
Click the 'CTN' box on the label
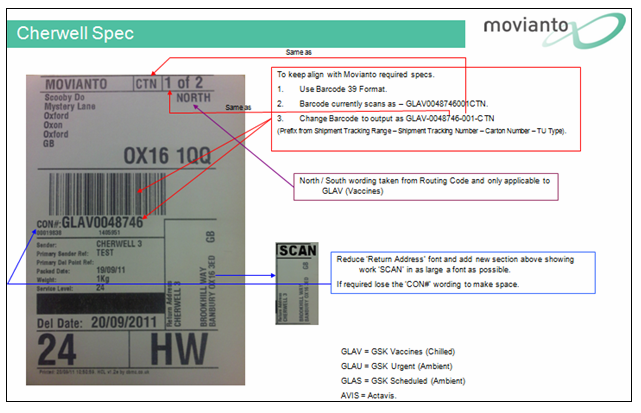(x=146, y=84)
